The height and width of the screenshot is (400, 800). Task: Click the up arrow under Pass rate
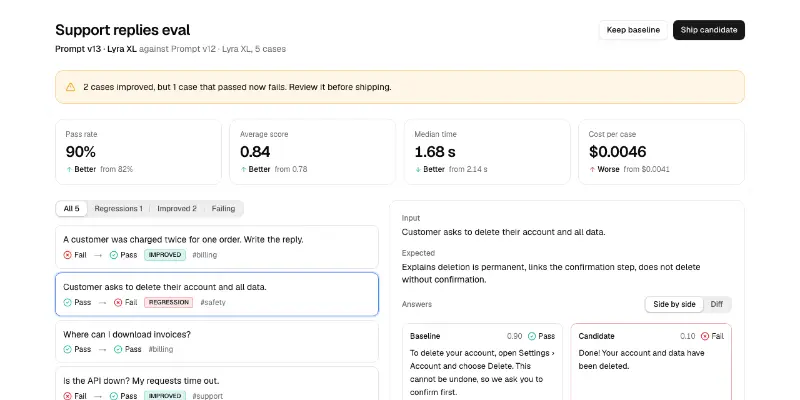pos(69,169)
